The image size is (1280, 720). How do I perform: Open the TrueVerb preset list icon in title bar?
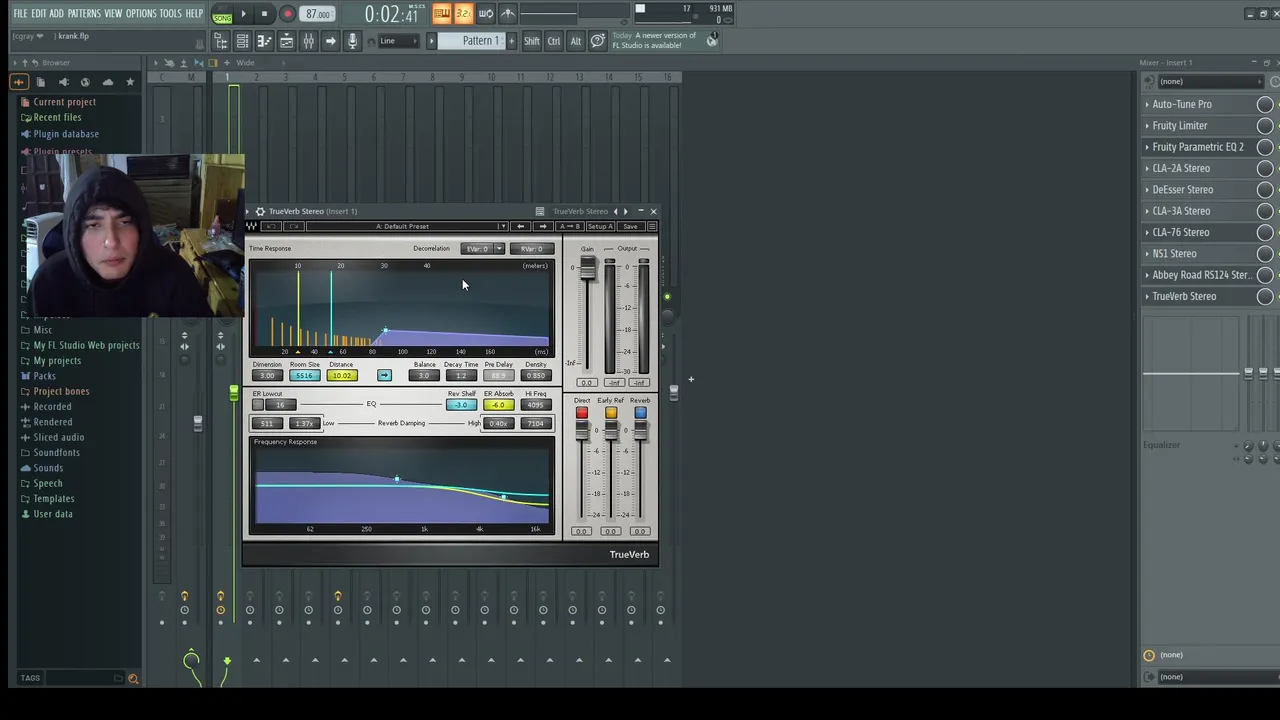coord(539,211)
